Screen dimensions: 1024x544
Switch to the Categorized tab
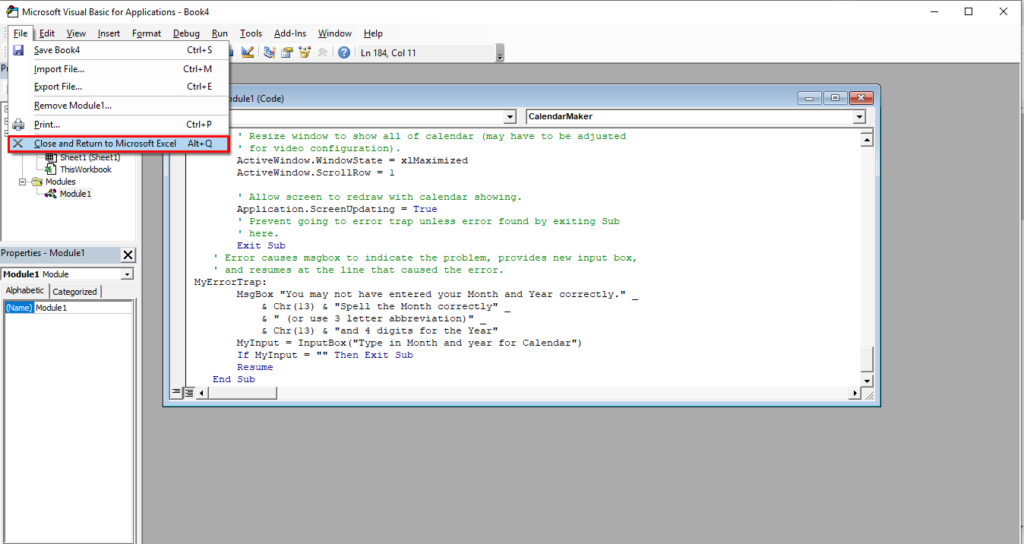click(75, 292)
